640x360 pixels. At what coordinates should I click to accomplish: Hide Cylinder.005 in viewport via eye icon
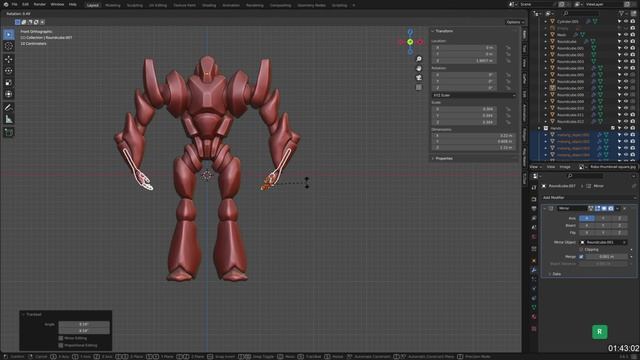tap(626, 22)
